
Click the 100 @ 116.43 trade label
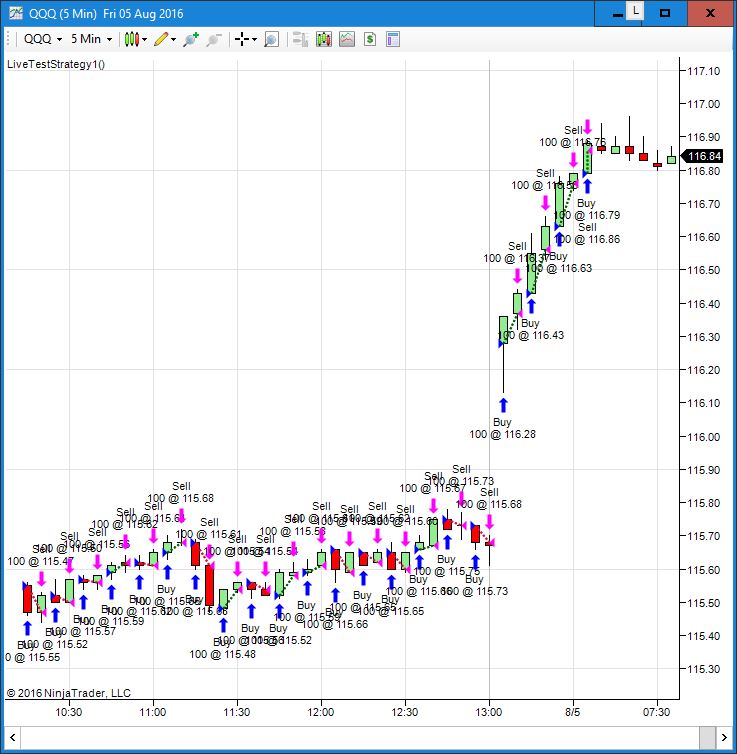[531, 335]
